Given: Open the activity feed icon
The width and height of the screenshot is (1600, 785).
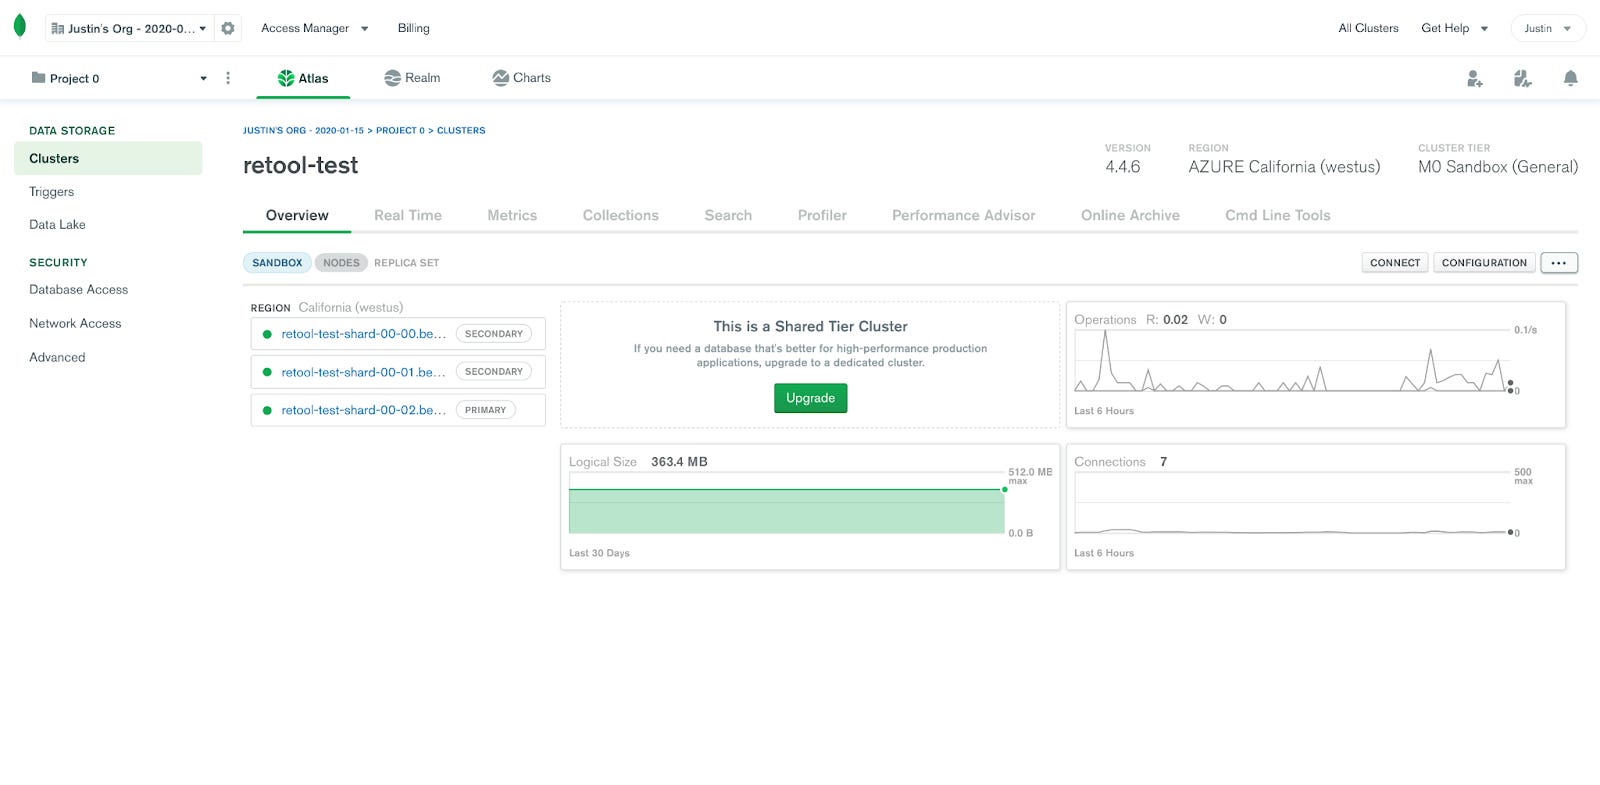Looking at the screenshot, I should point(1522,78).
